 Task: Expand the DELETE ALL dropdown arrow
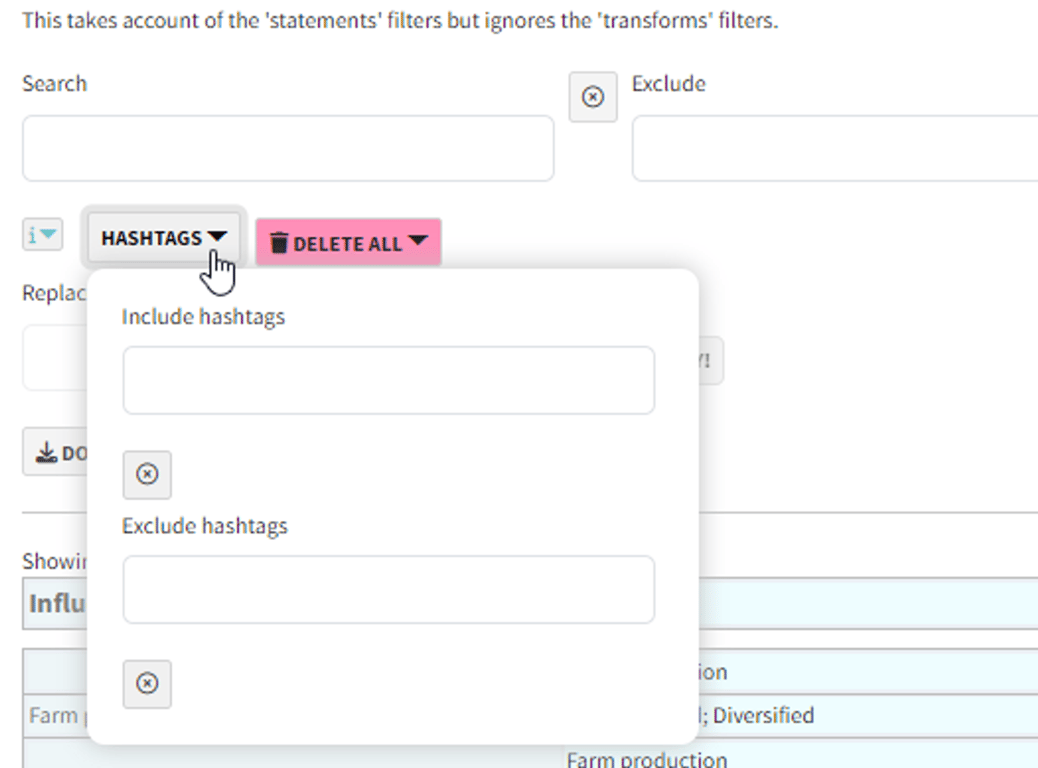(418, 241)
